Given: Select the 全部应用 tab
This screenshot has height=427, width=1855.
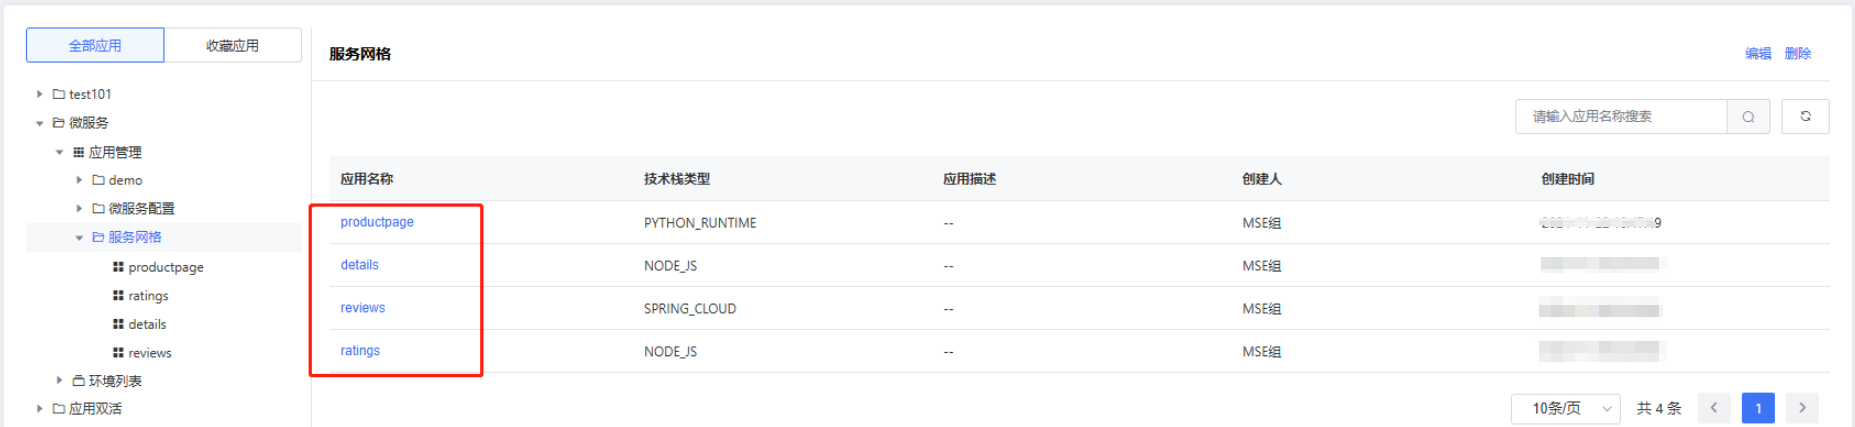Looking at the screenshot, I should click(95, 46).
